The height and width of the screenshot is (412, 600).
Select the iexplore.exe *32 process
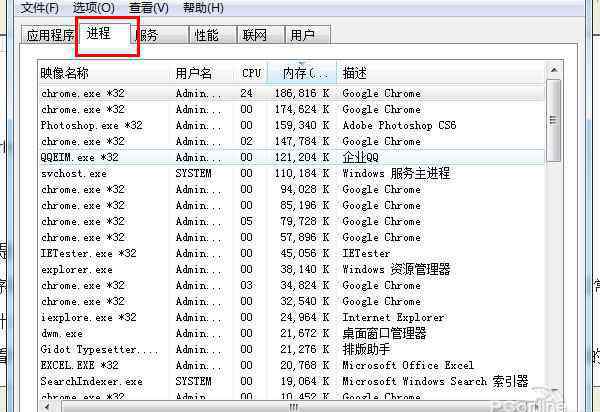(x=292, y=318)
